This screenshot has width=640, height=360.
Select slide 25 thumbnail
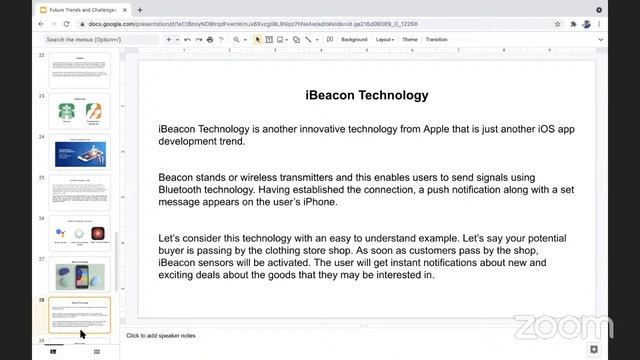[80, 193]
